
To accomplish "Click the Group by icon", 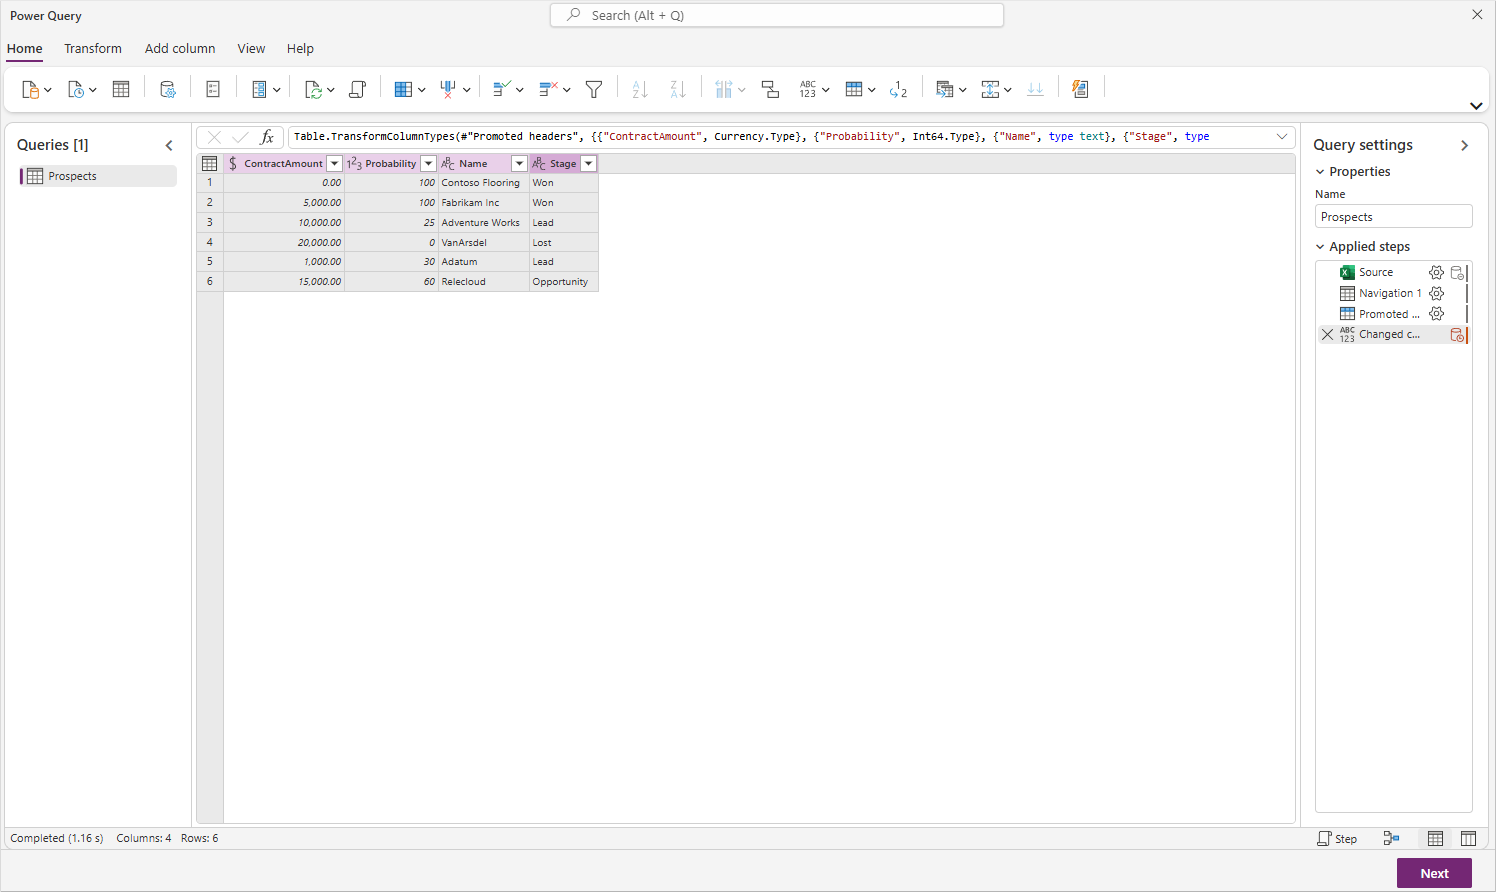I will click(770, 89).
